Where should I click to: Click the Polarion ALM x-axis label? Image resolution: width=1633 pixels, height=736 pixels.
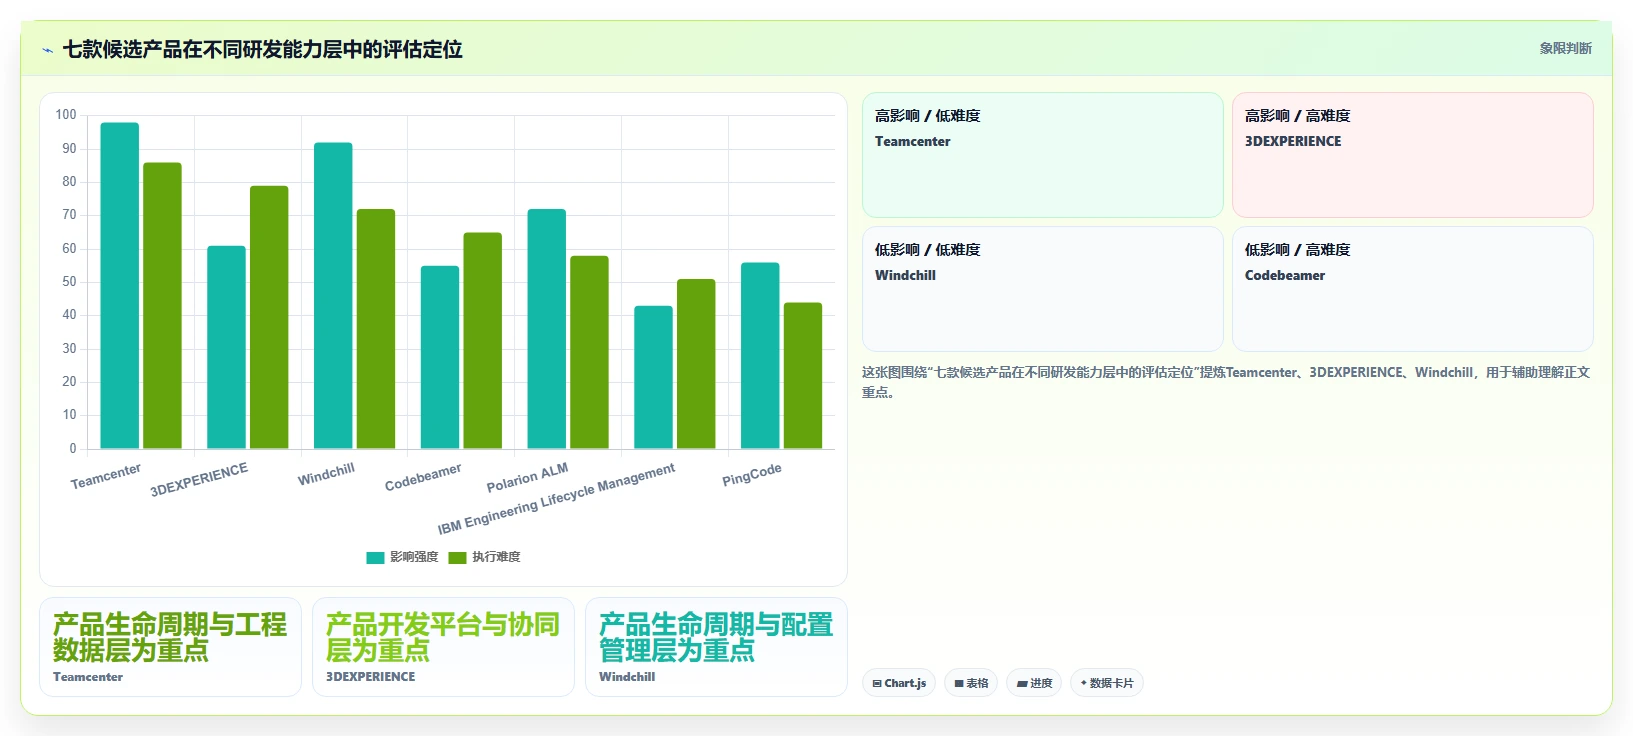tap(527, 478)
